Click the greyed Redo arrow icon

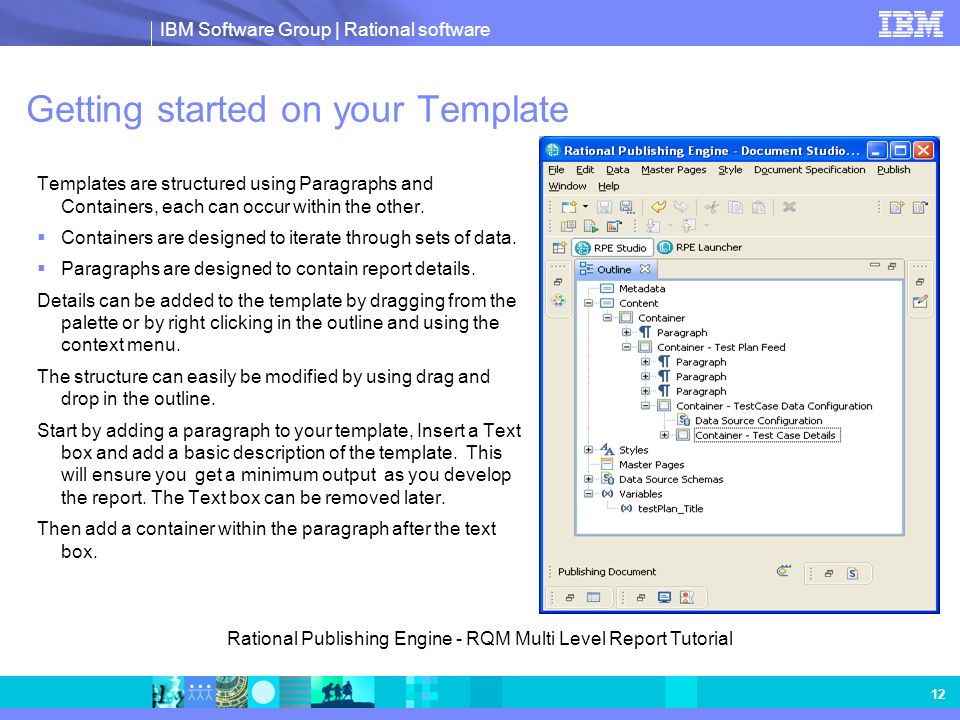[681, 207]
